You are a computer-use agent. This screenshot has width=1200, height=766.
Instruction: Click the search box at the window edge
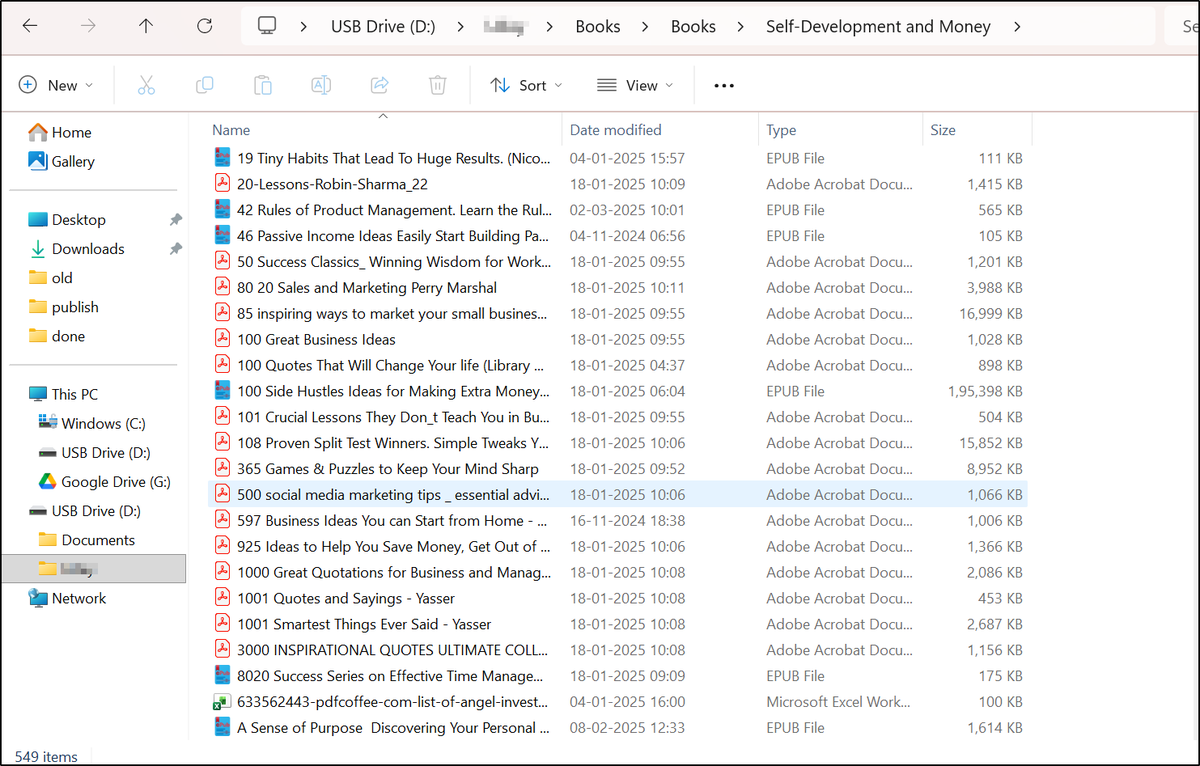[1183, 27]
